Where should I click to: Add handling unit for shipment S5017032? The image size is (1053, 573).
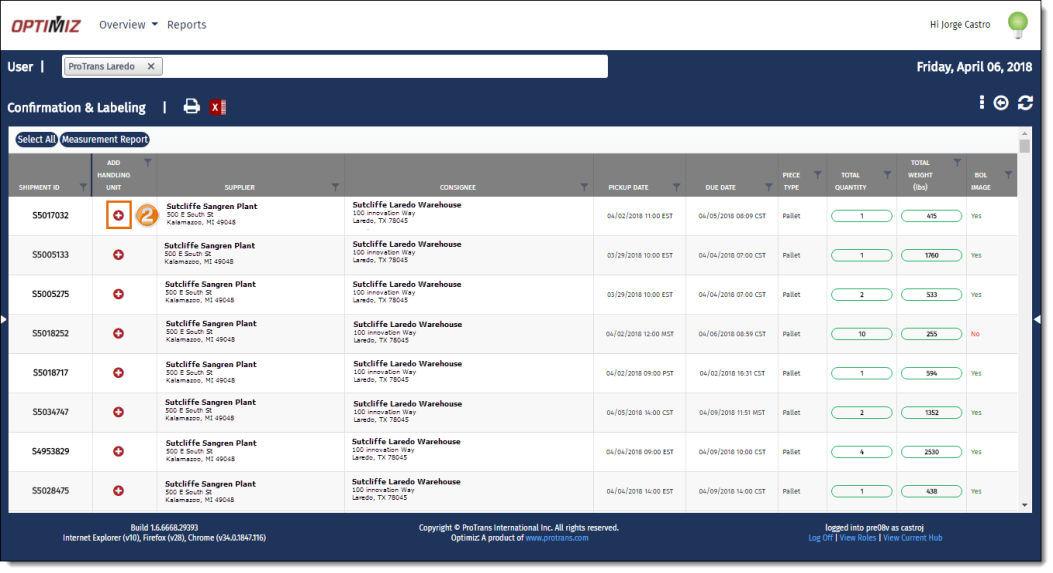(x=118, y=215)
